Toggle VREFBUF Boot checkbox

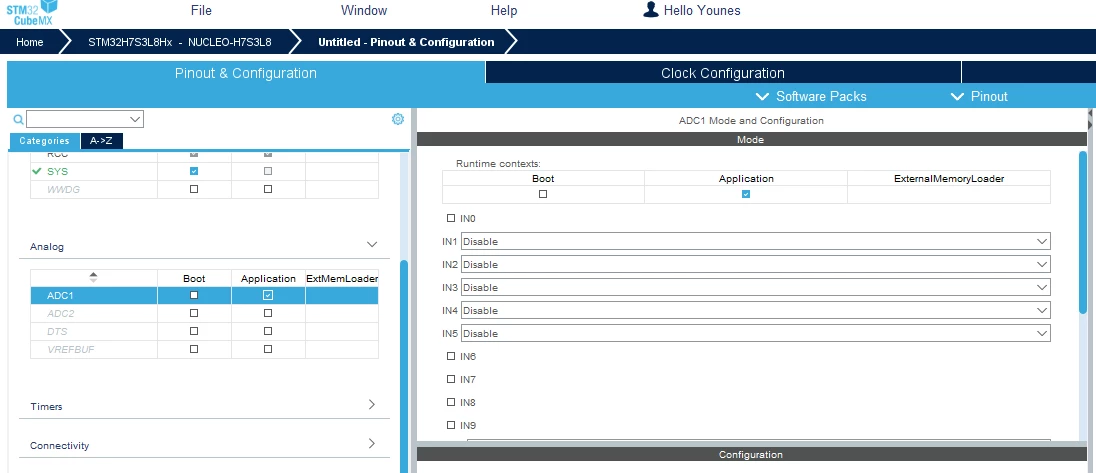pos(194,349)
